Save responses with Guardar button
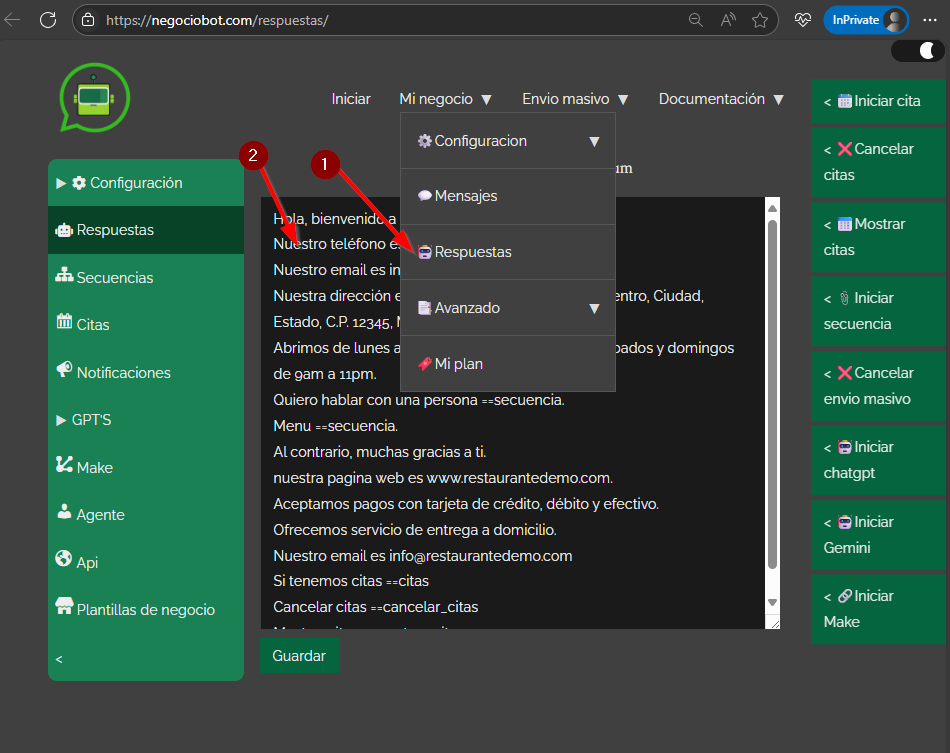 [x=299, y=656]
